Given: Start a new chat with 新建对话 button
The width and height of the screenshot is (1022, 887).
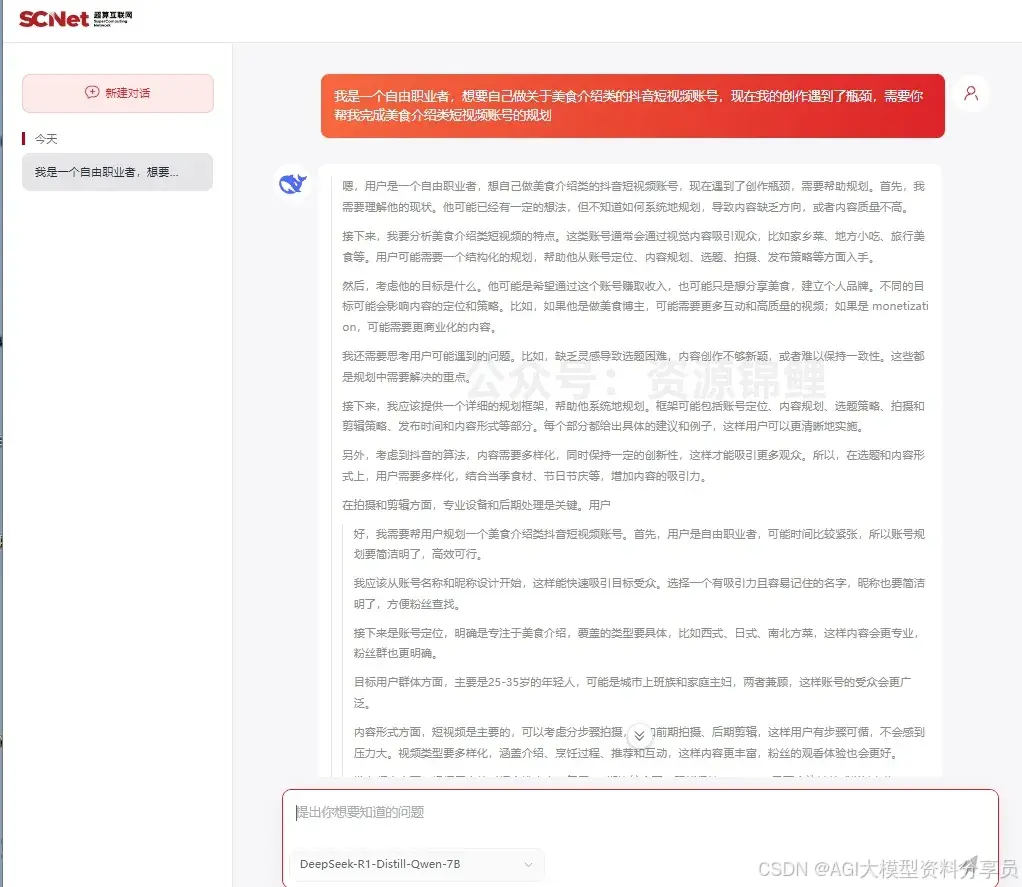Looking at the screenshot, I should [118, 93].
